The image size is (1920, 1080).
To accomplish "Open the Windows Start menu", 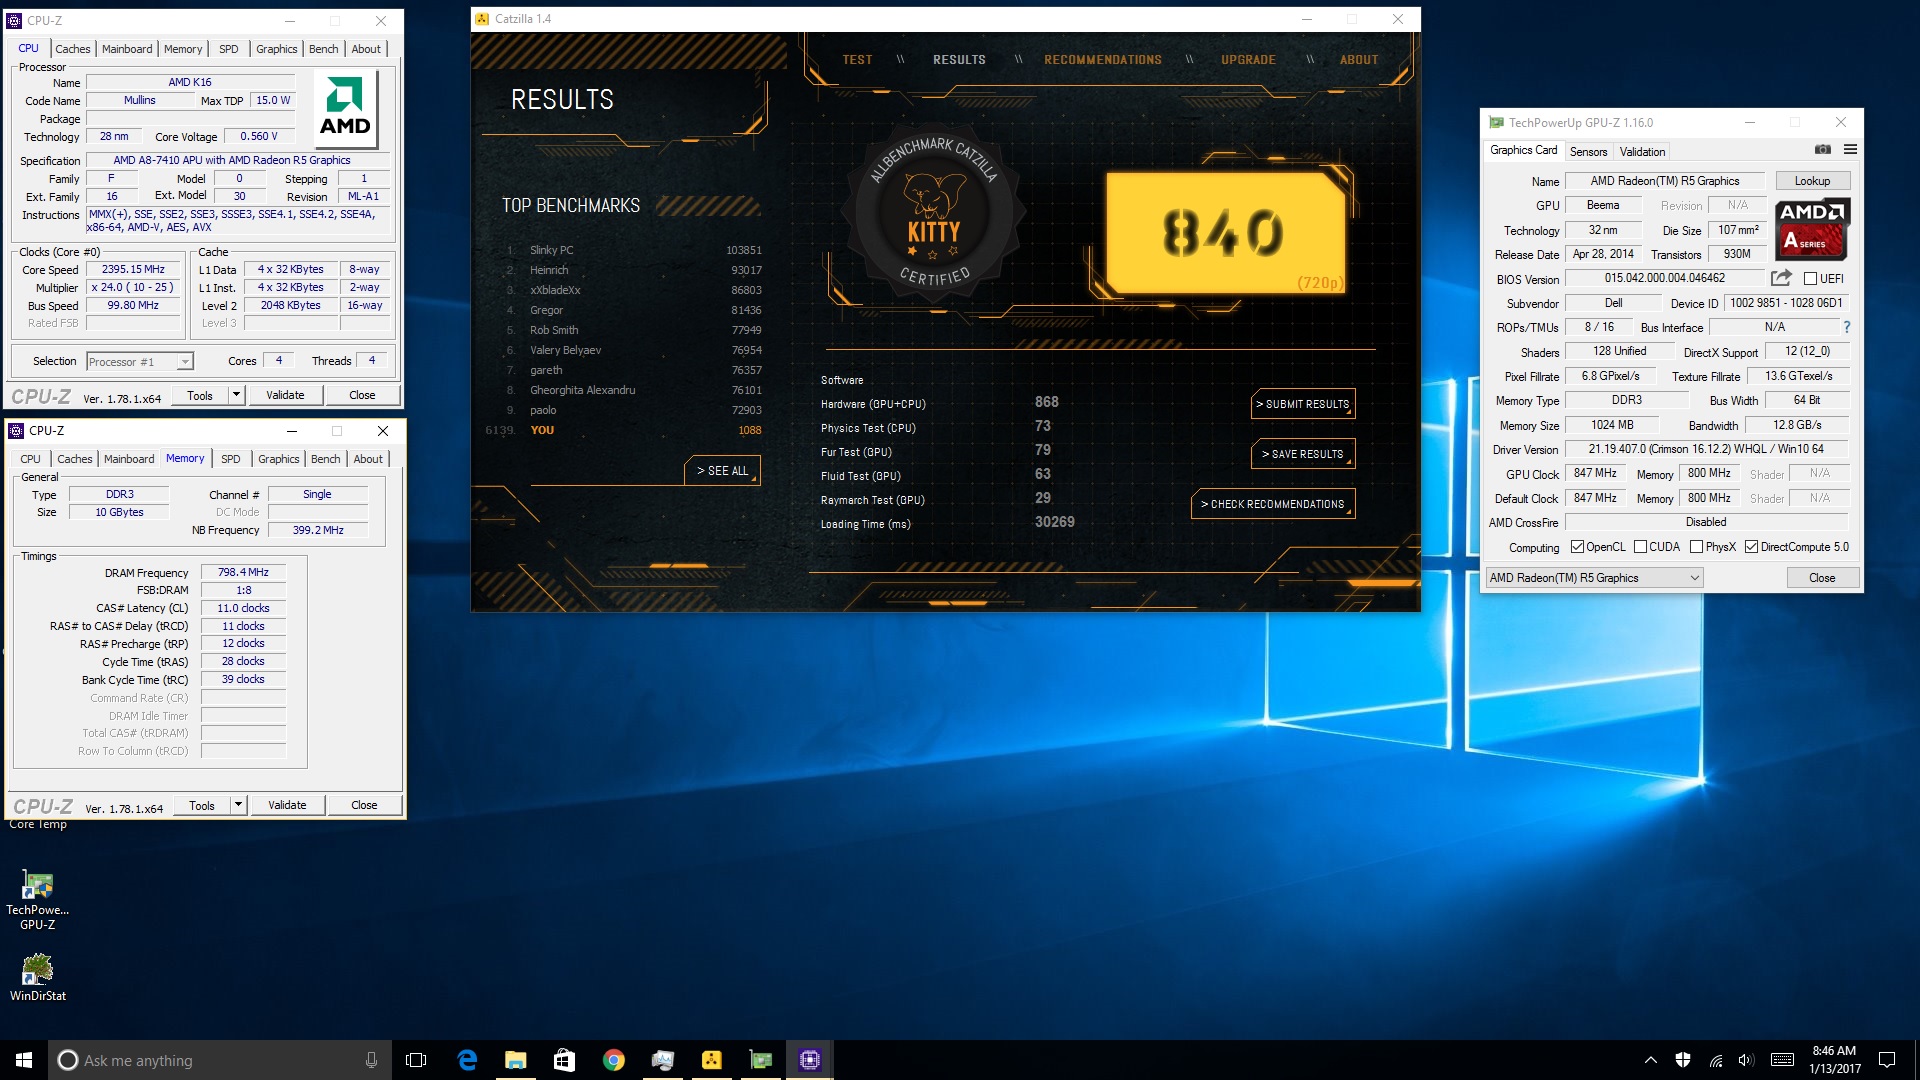I will (24, 1060).
